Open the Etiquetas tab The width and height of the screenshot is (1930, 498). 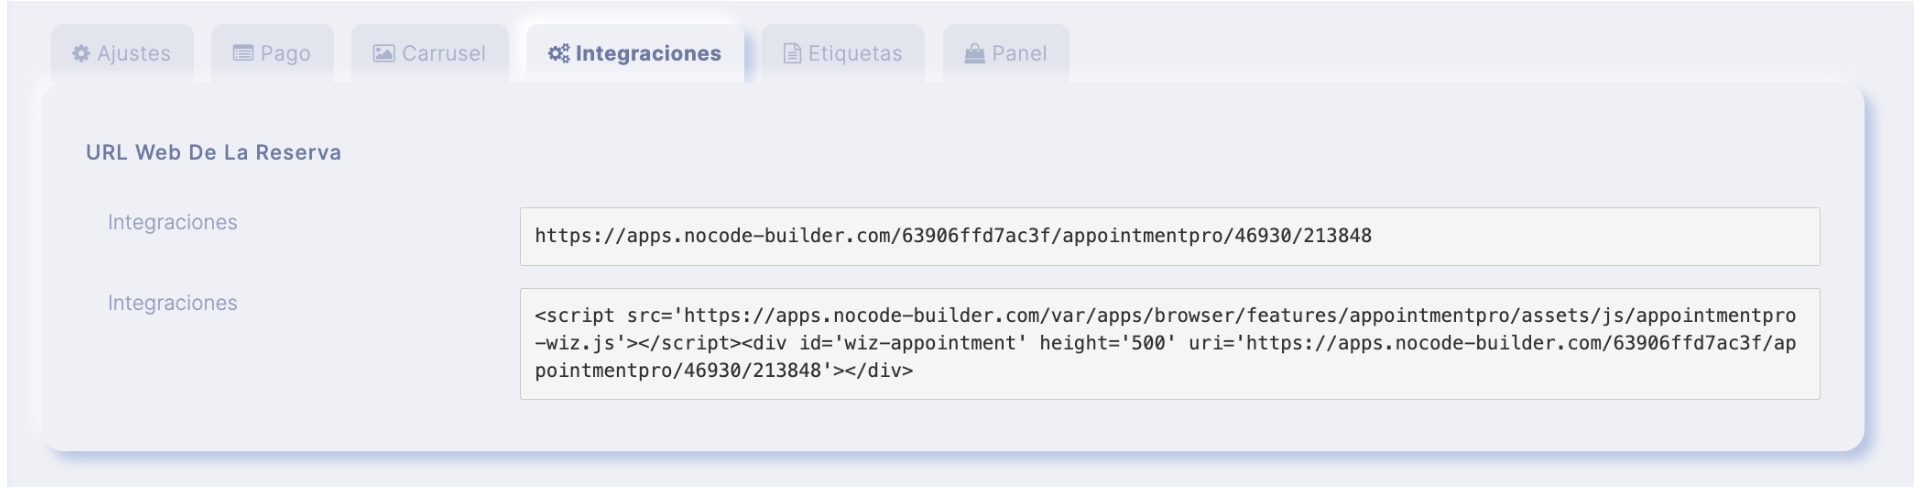(x=843, y=54)
